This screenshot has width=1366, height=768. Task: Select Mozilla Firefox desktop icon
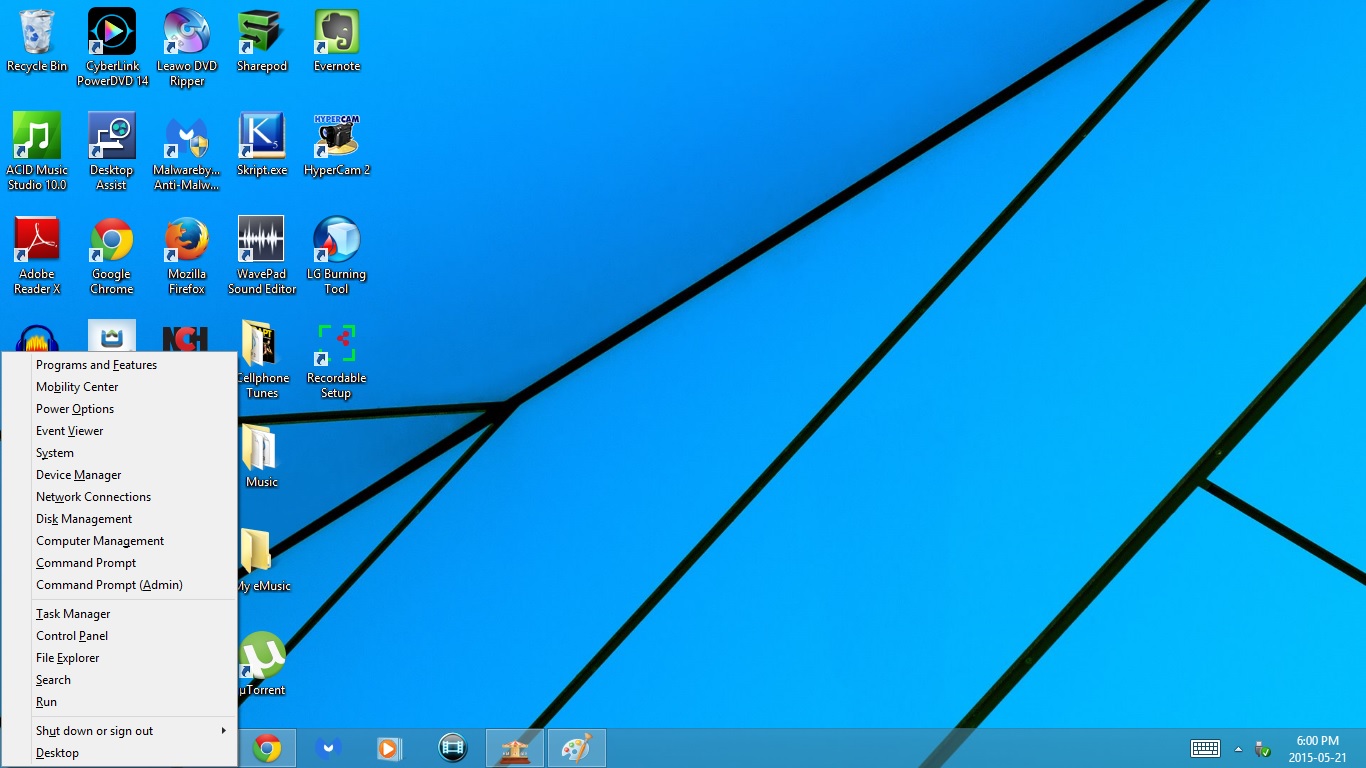coord(187,256)
